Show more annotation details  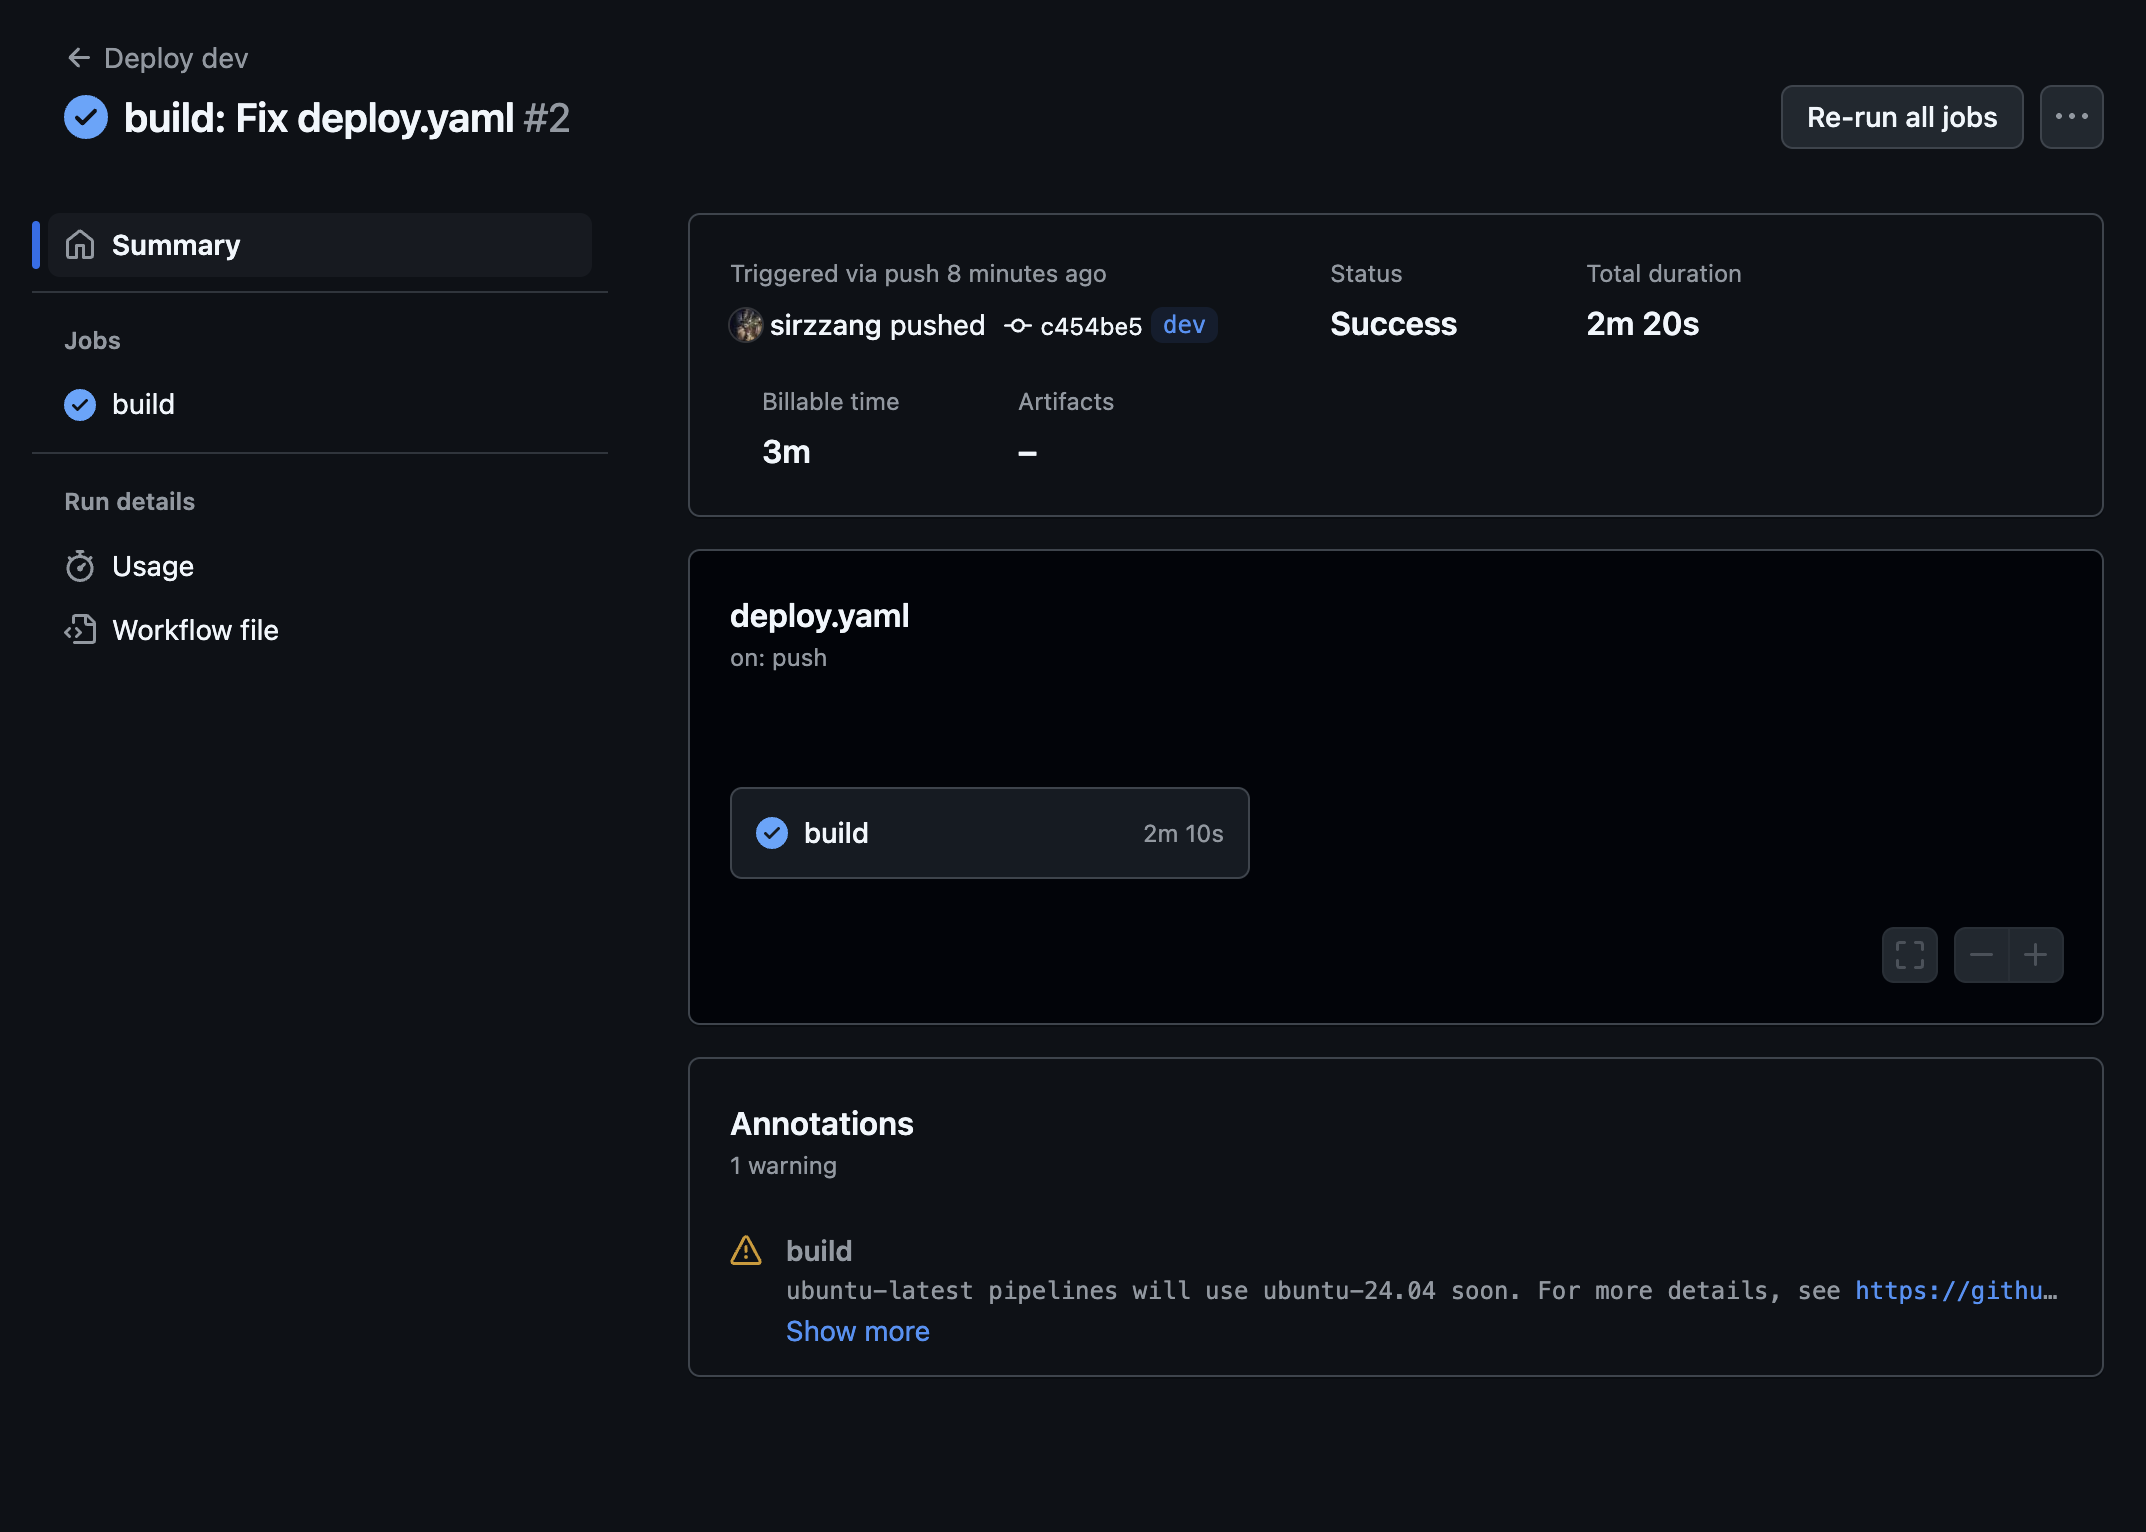click(x=857, y=1330)
